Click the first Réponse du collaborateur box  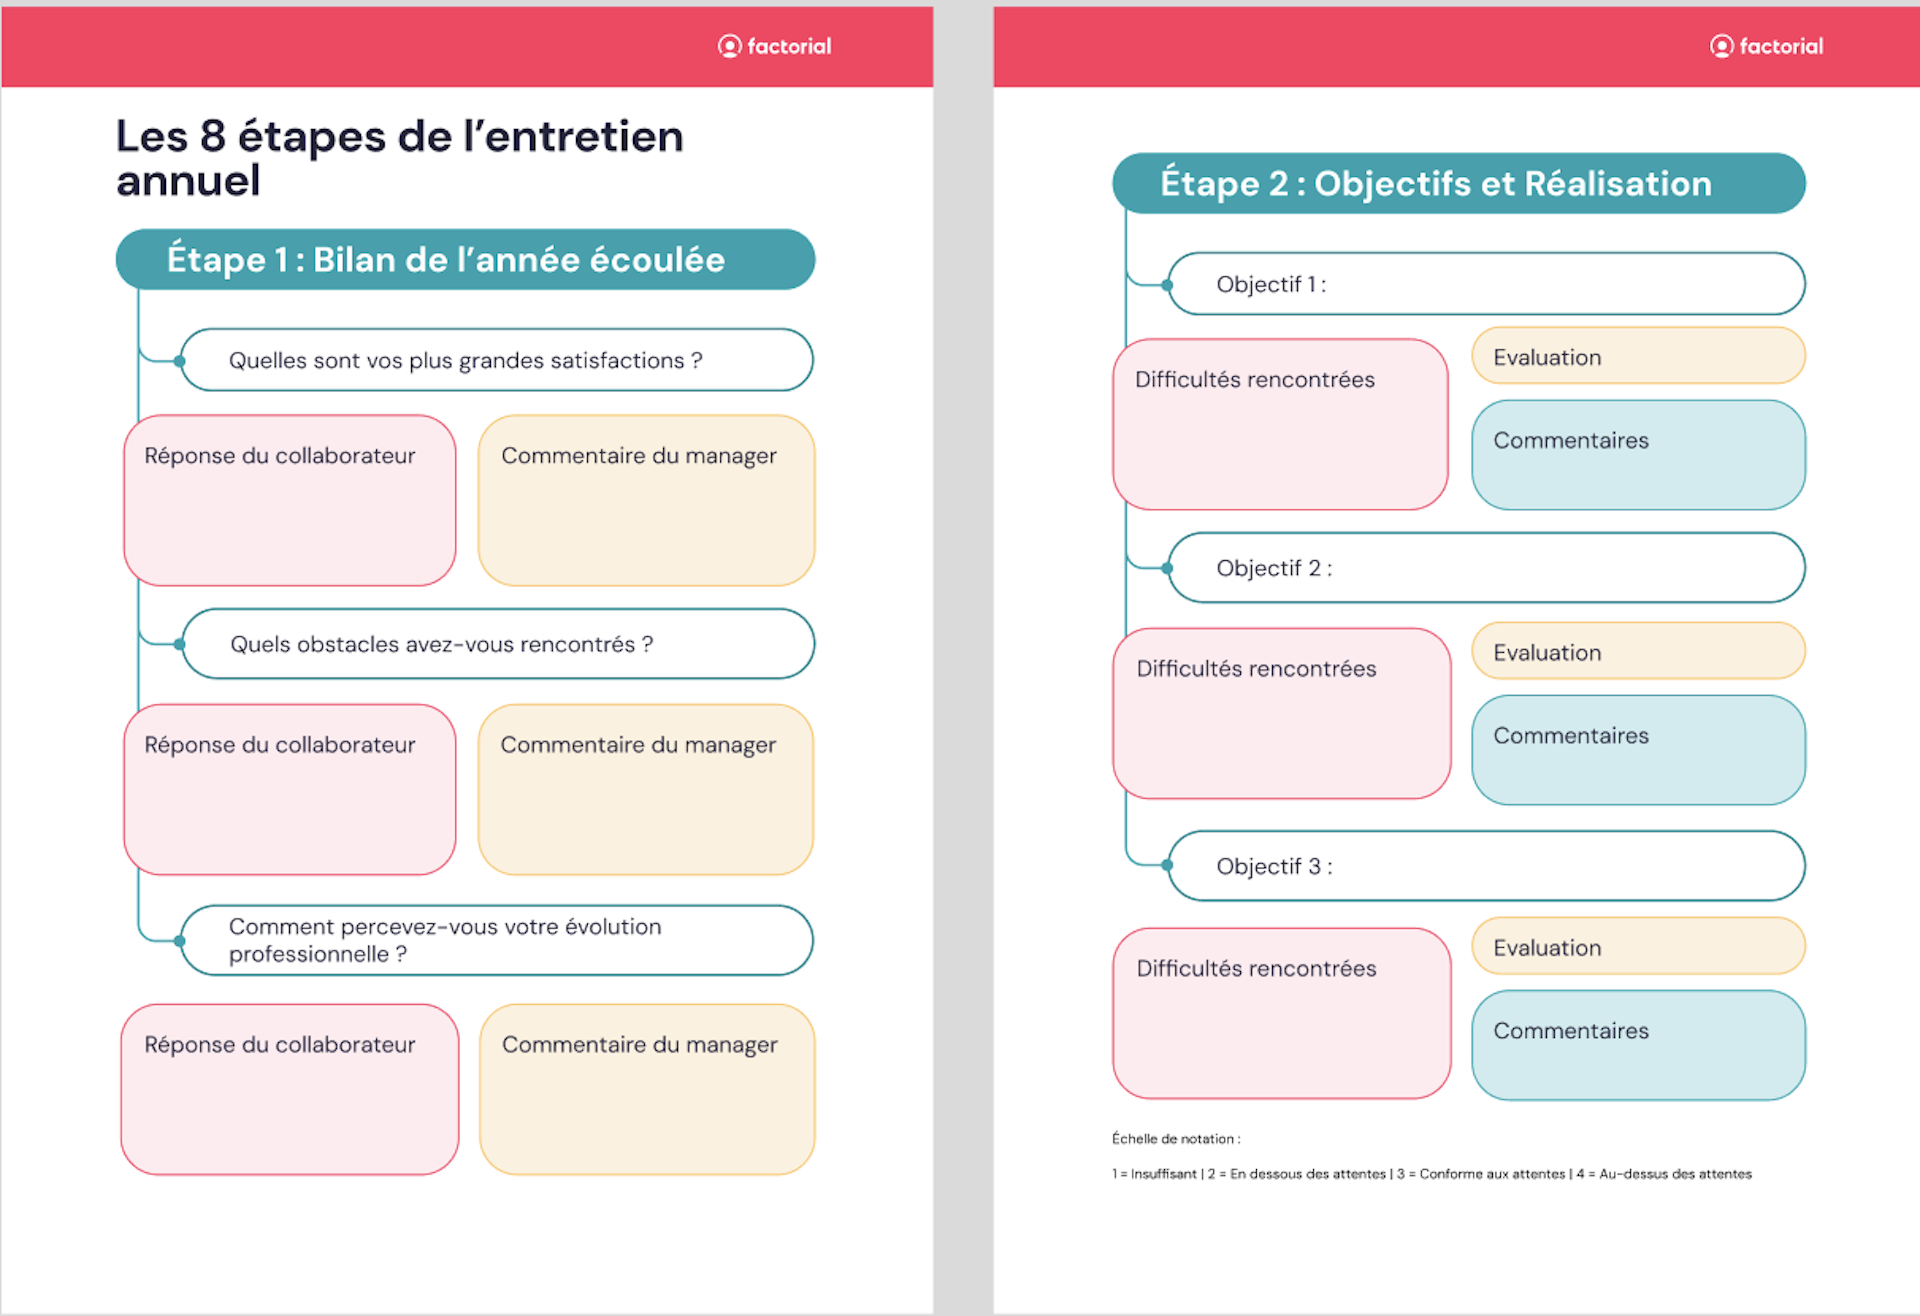tap(289, 500)
